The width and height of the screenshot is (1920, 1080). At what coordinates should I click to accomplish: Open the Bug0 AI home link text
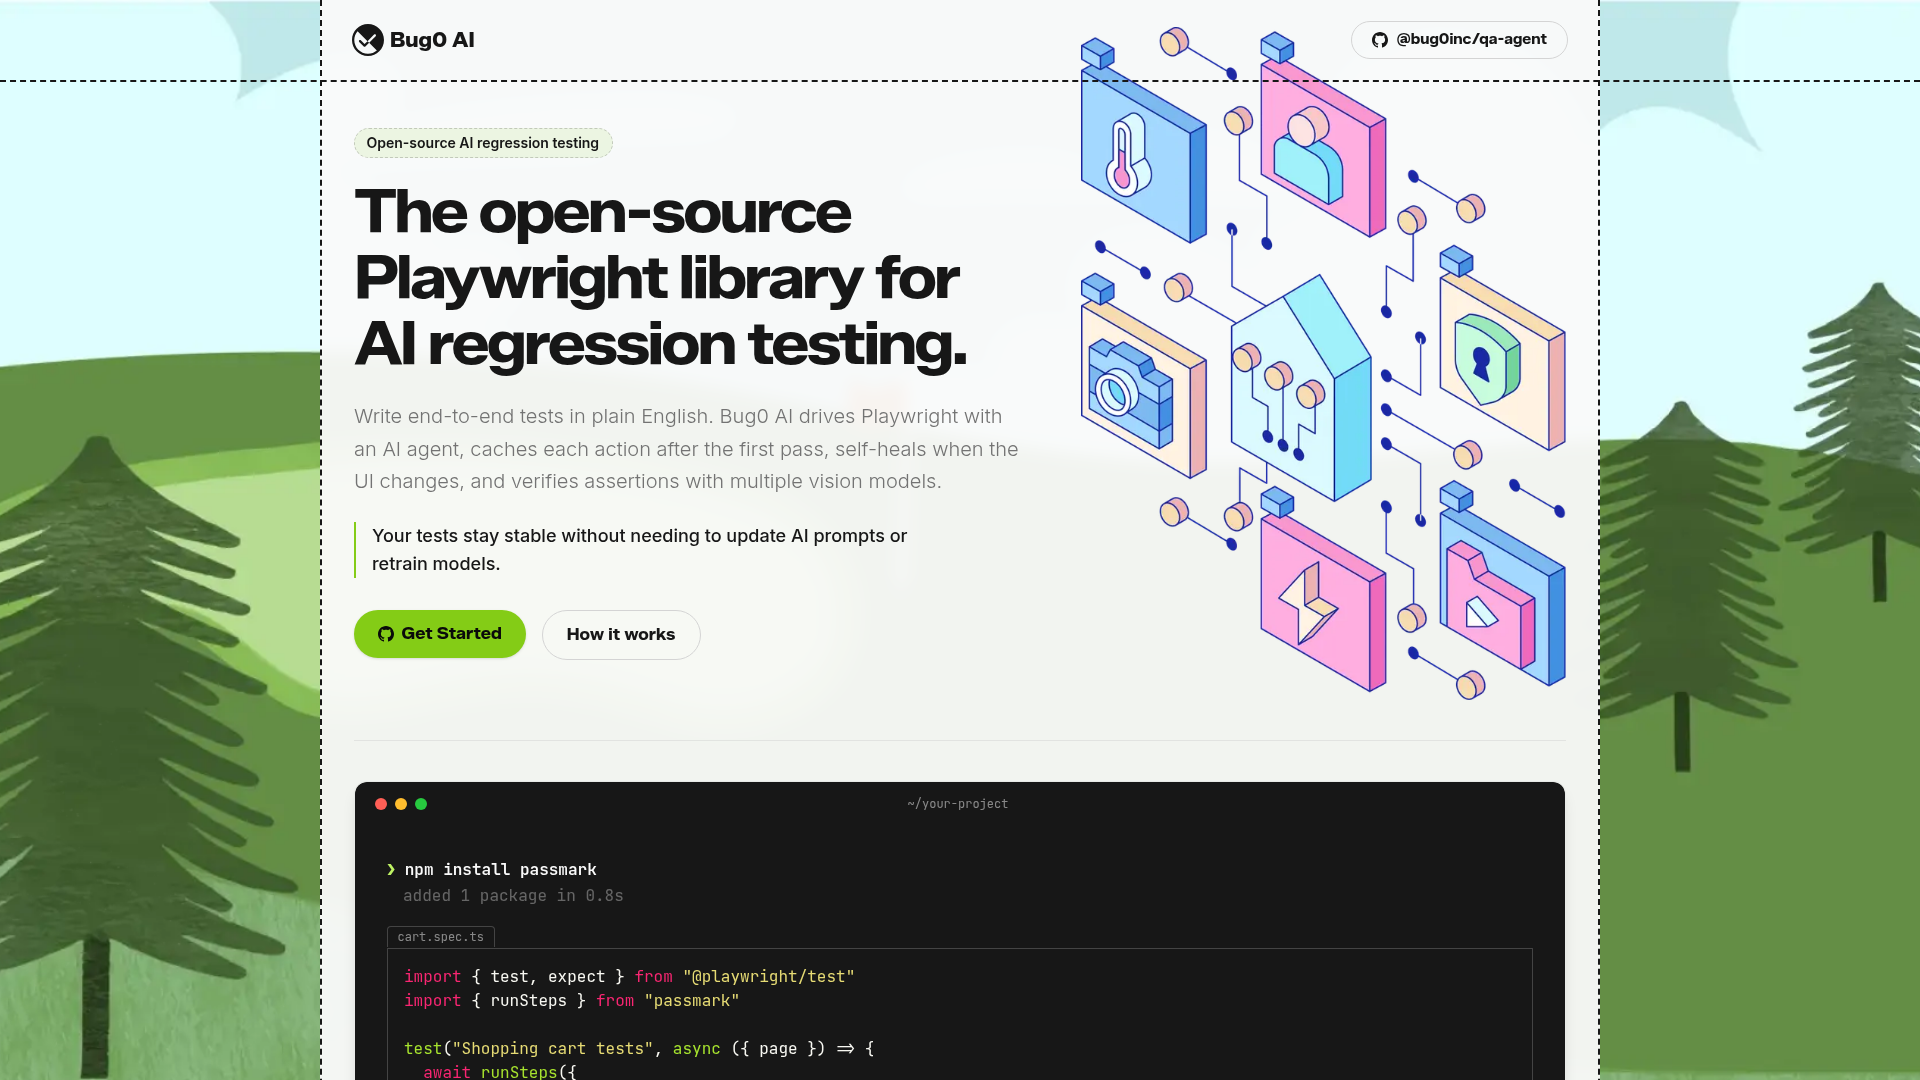432,40
